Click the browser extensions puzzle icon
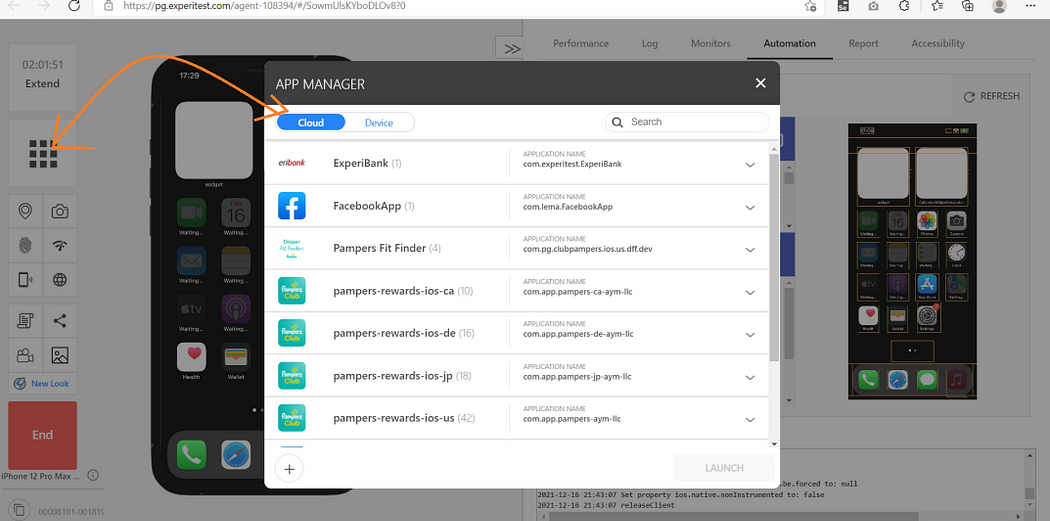The width and height of the screenshot is (1050, 521). [903, 6]
